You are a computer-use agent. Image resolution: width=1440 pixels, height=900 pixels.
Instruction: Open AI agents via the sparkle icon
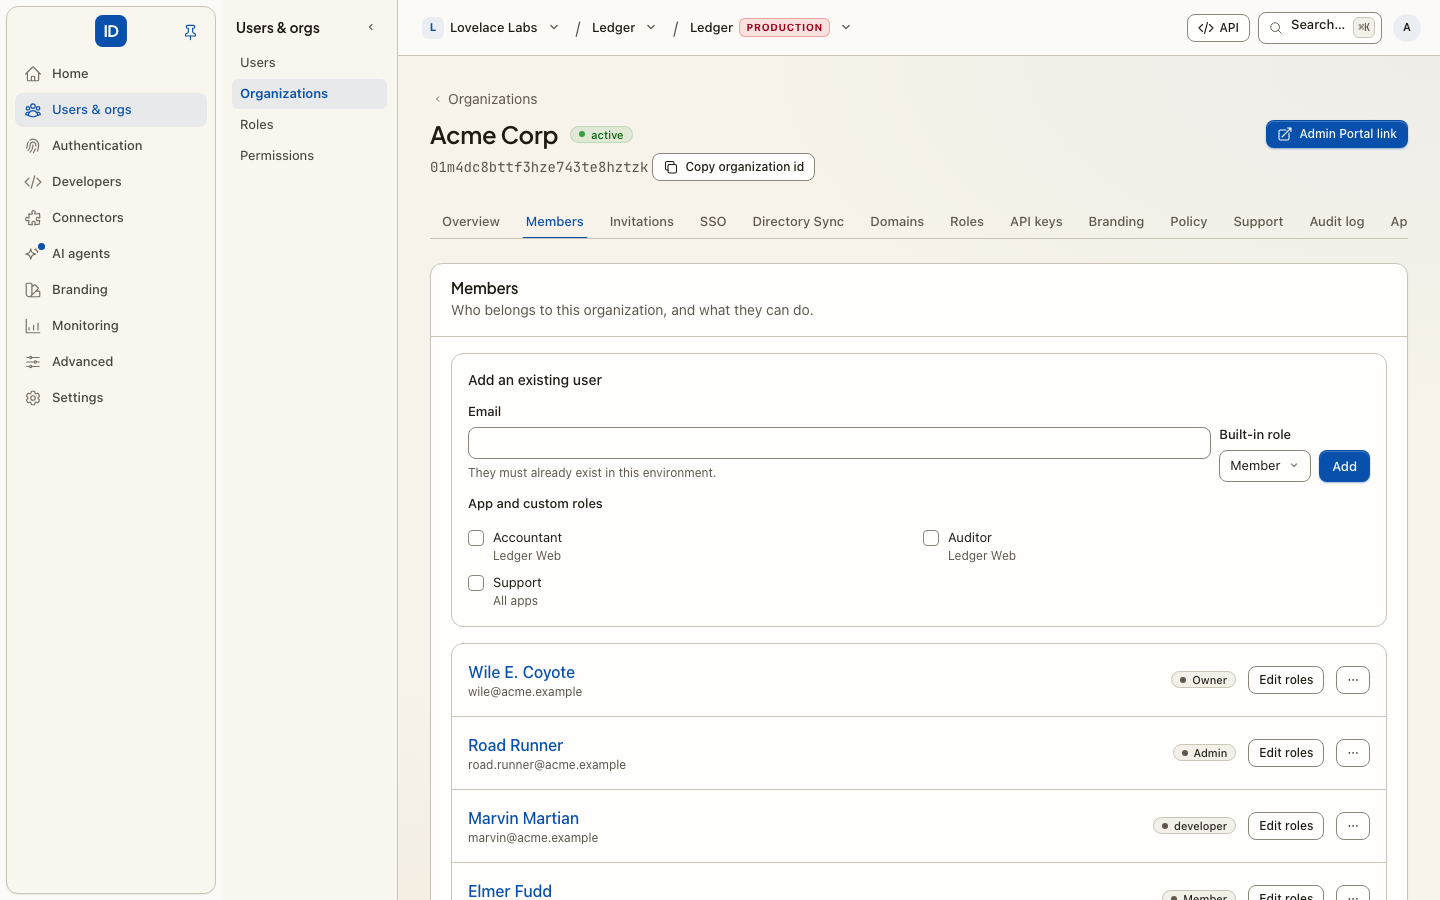point(33,254)
